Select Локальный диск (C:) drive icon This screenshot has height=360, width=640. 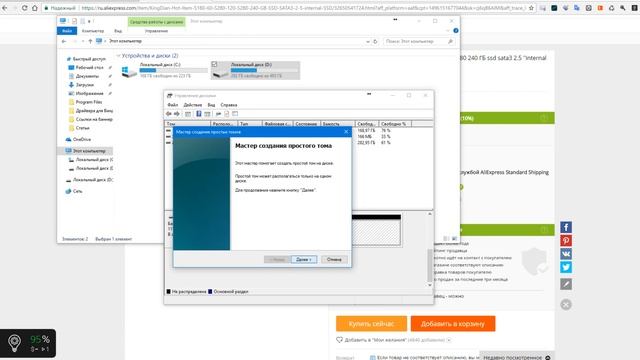129,71
